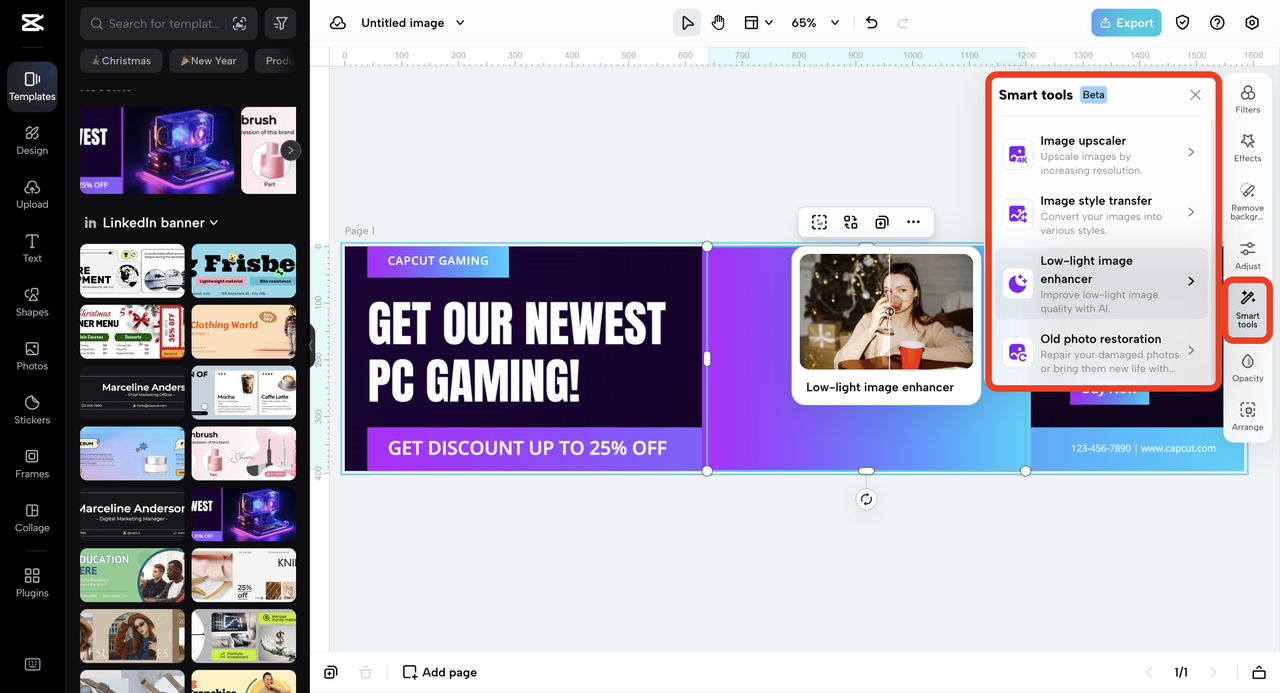Select the Christmas category chip

(121, 61)
